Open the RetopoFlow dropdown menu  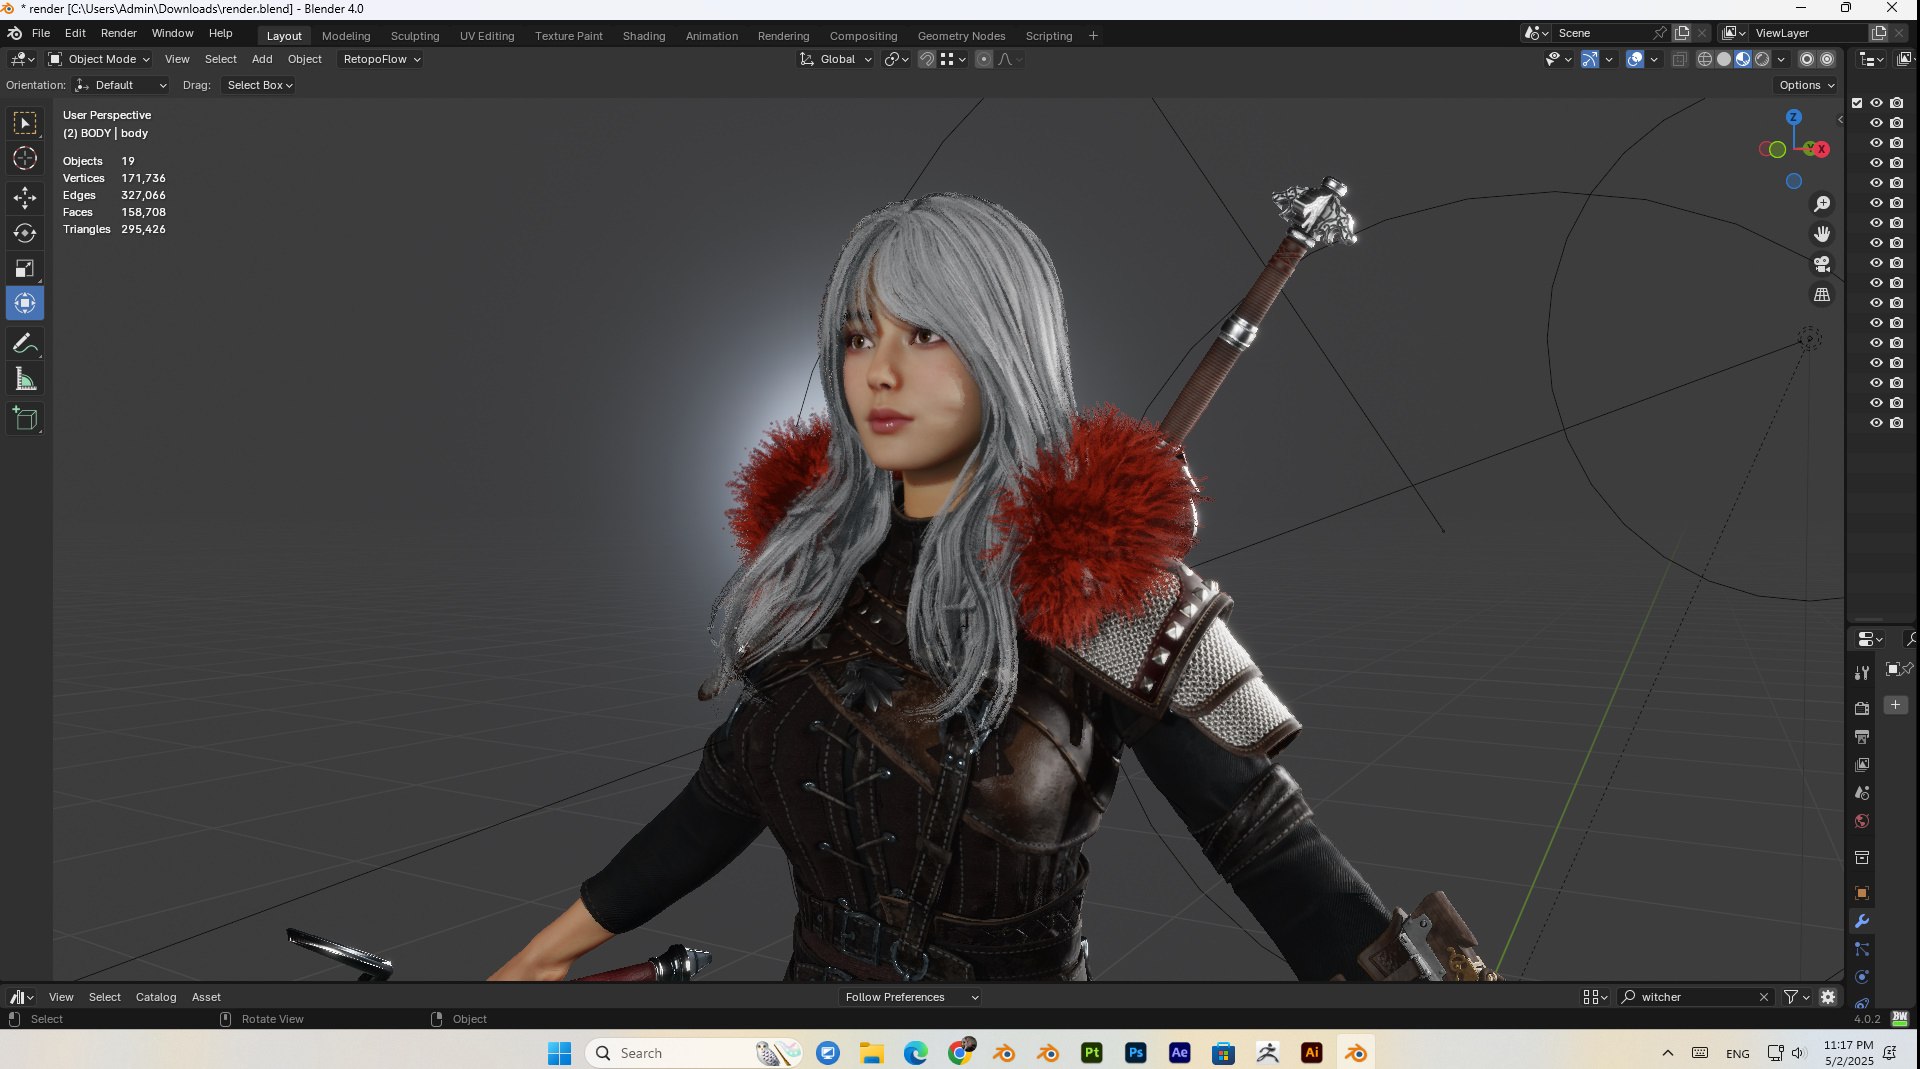click(381, 59)
